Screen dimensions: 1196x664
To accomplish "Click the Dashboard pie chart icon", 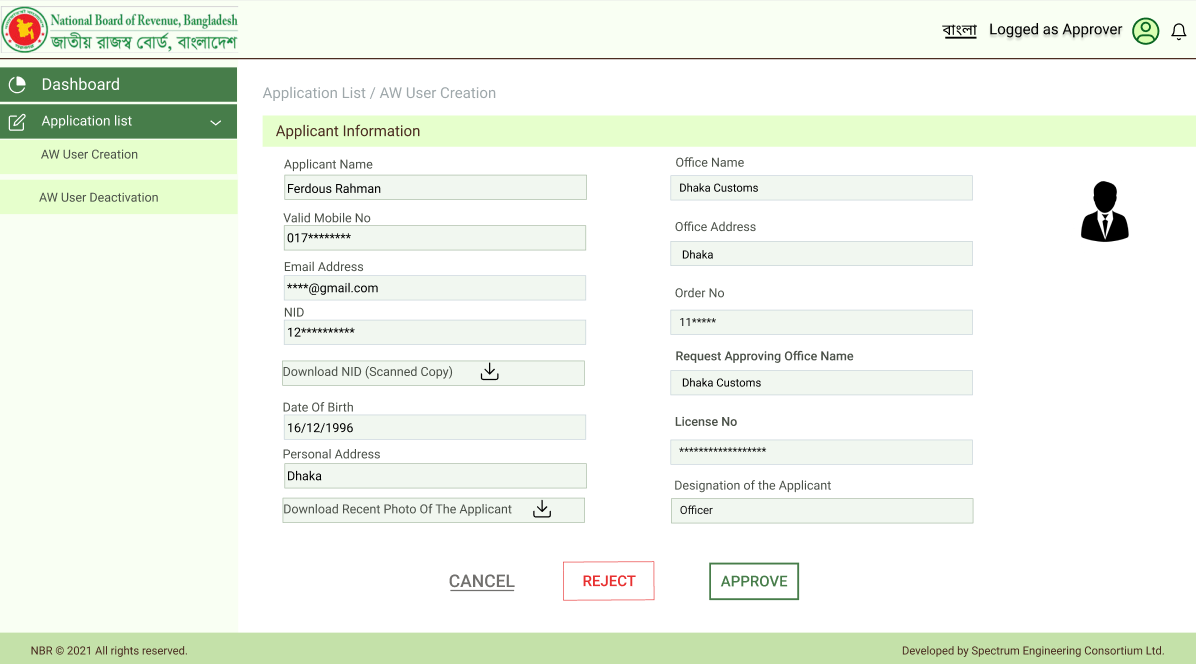I will tap(18, 85).
